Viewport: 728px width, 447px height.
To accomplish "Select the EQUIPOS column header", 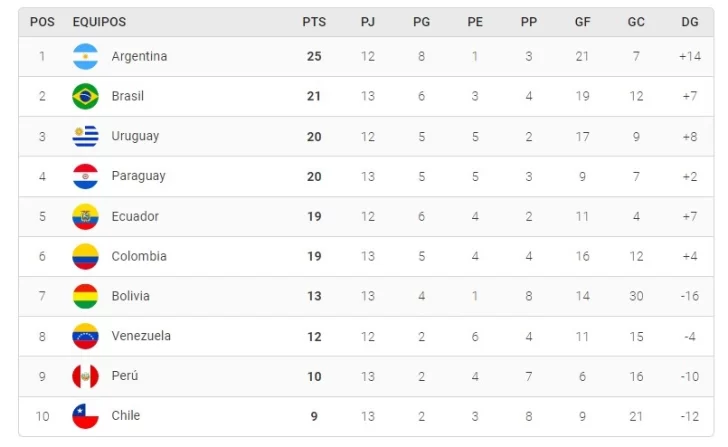I will [x=99, y=22].
